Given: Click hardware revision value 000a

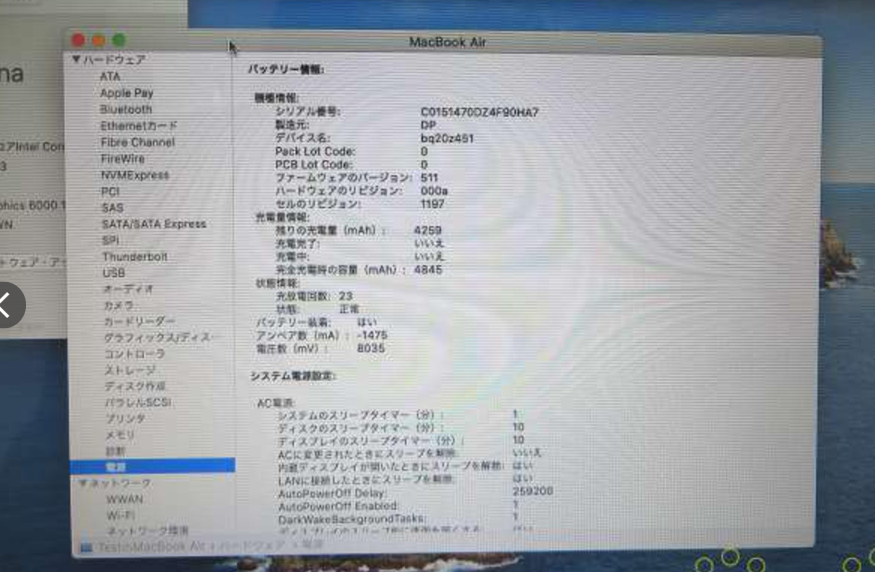Looking at the screenshot, I should coord(434,190).
